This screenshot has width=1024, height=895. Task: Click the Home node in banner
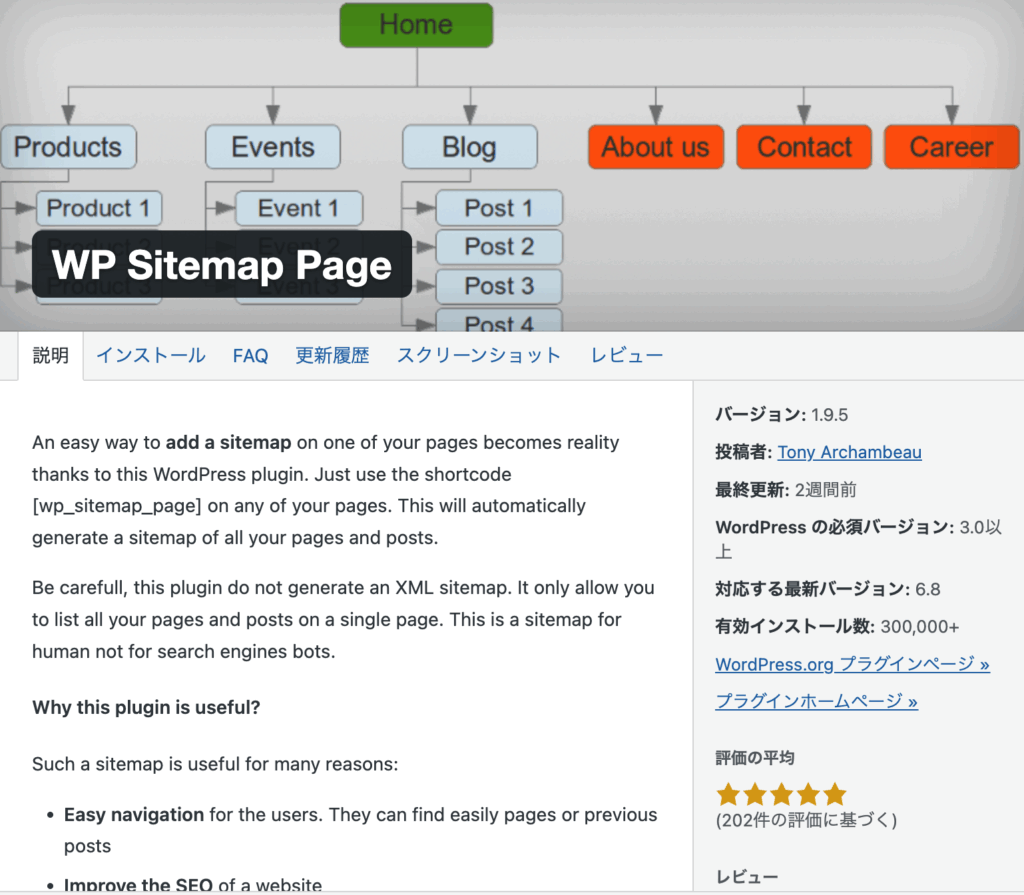click(x=417, y=25)
